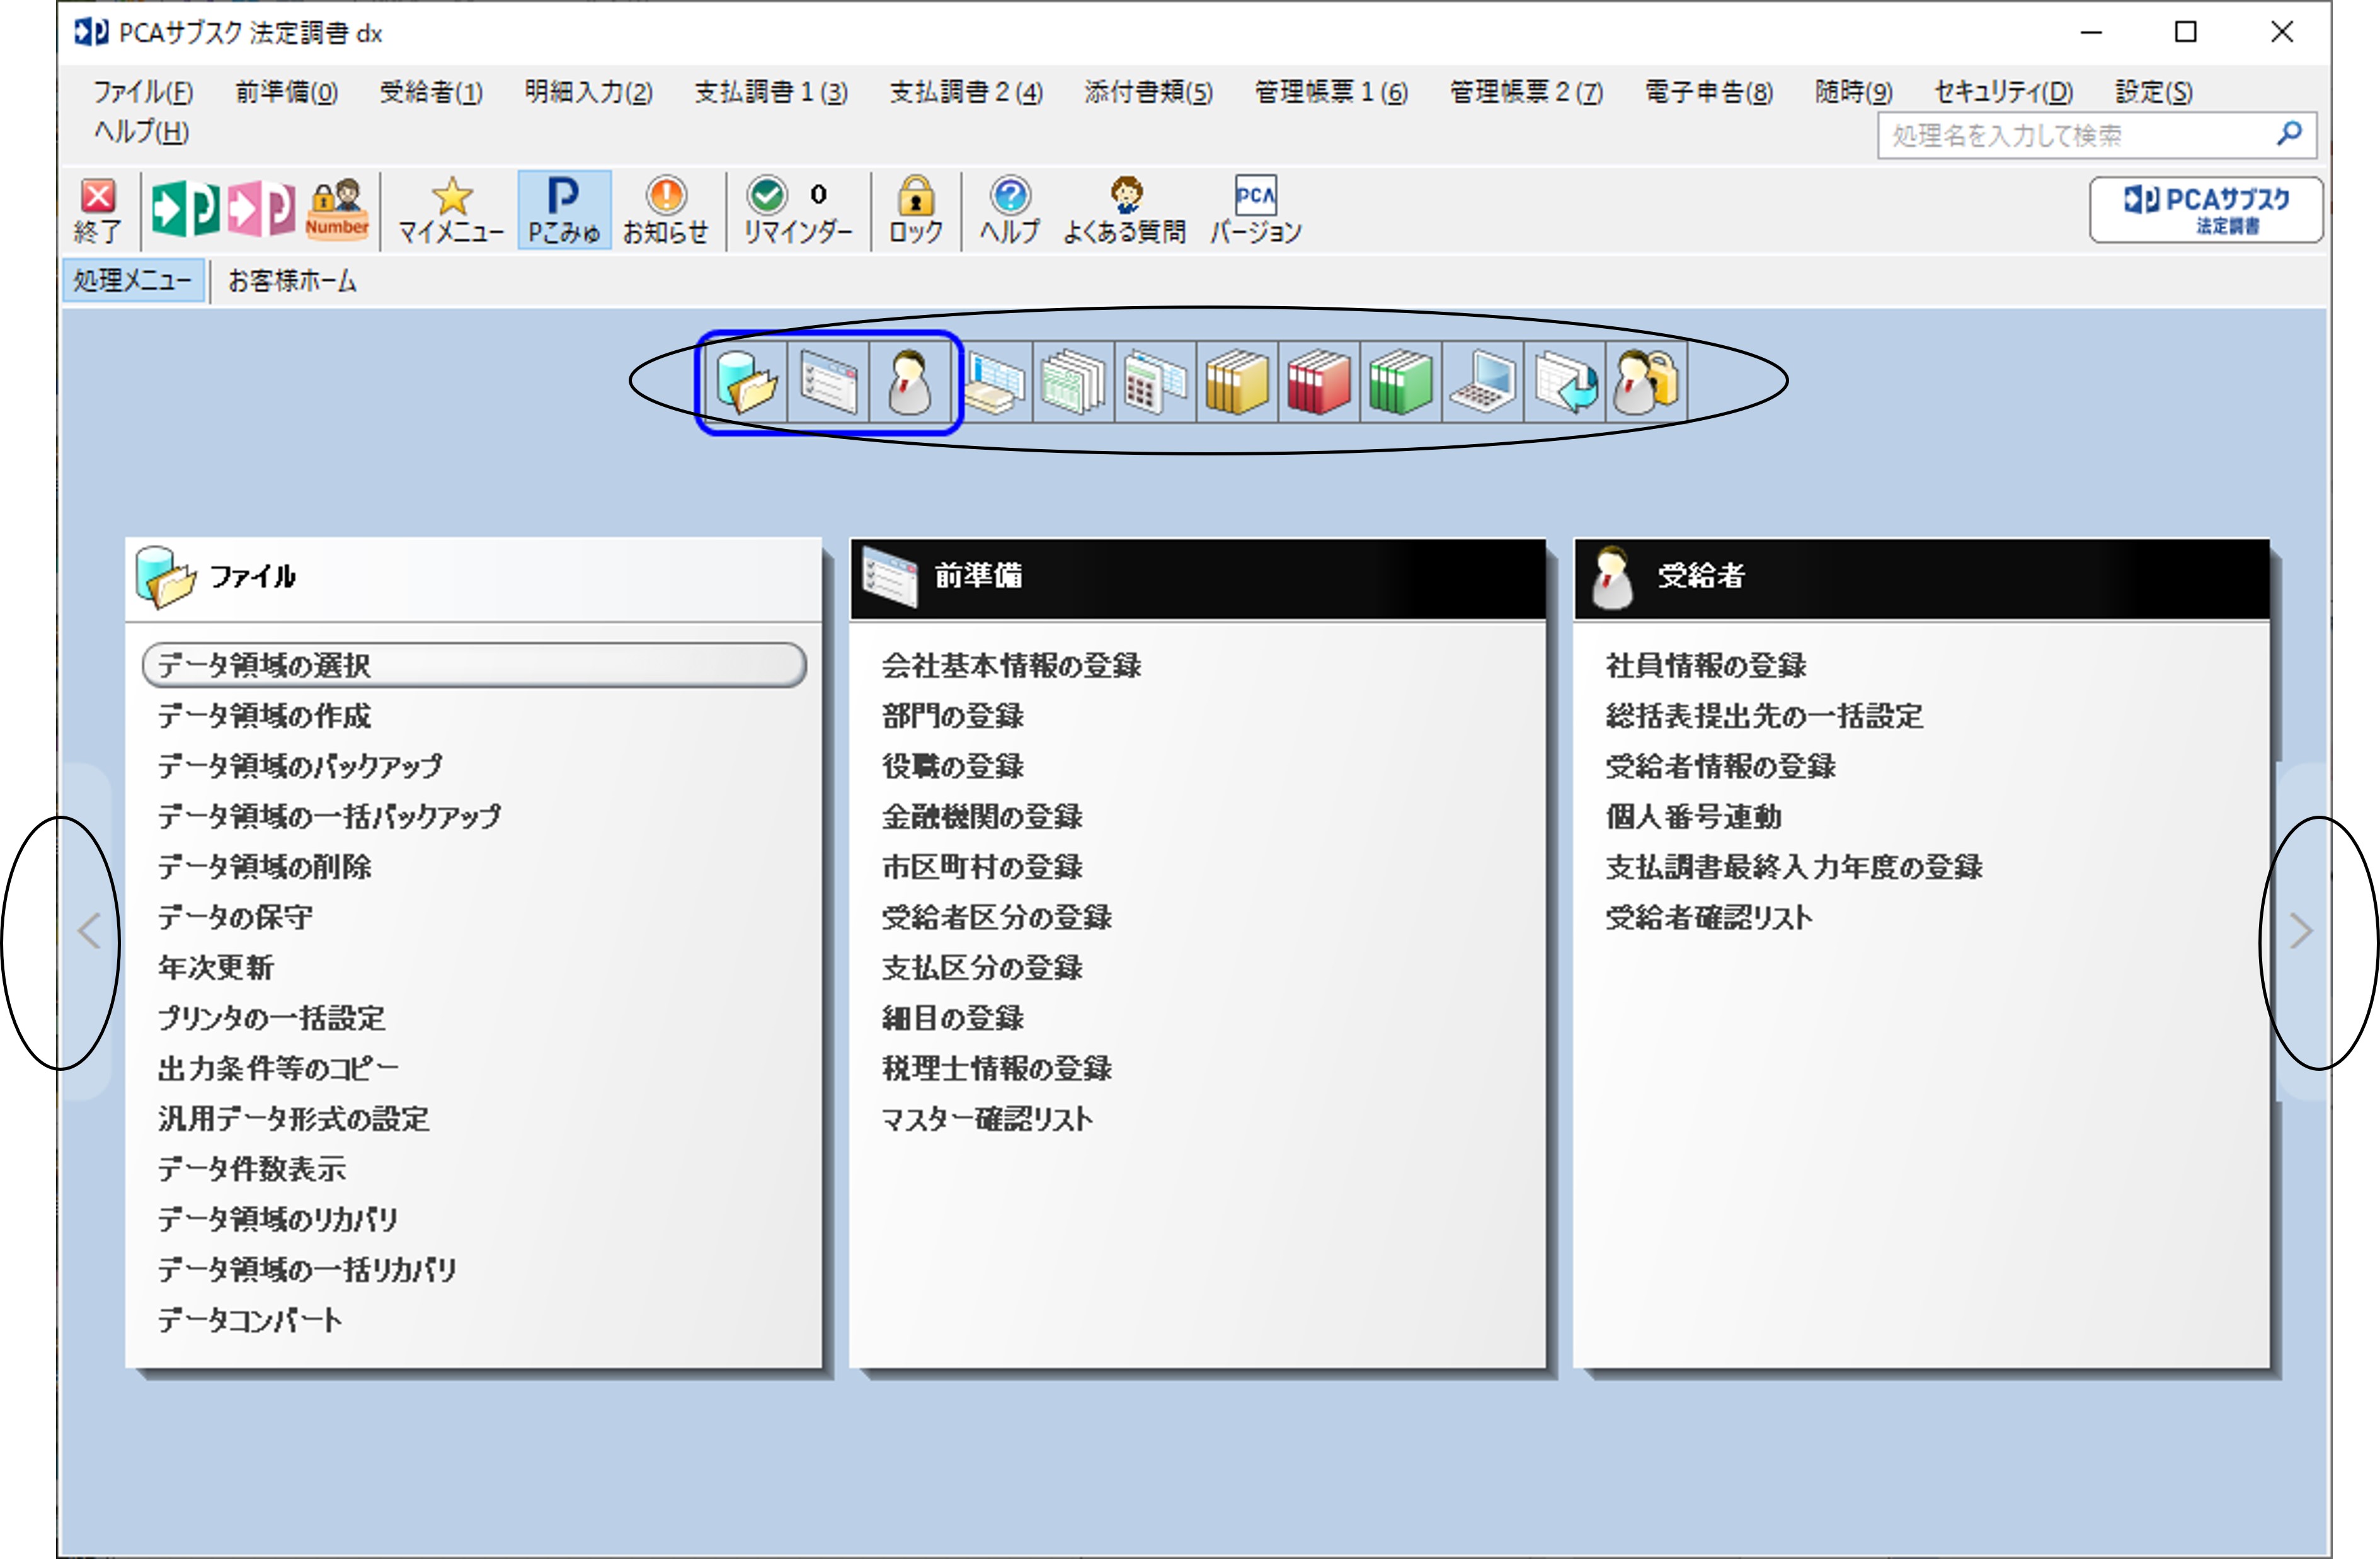Viewport: 2380px width, 1559px height.
Task: Open the 電子申告(8) menu
Action: coord(1709,92)
